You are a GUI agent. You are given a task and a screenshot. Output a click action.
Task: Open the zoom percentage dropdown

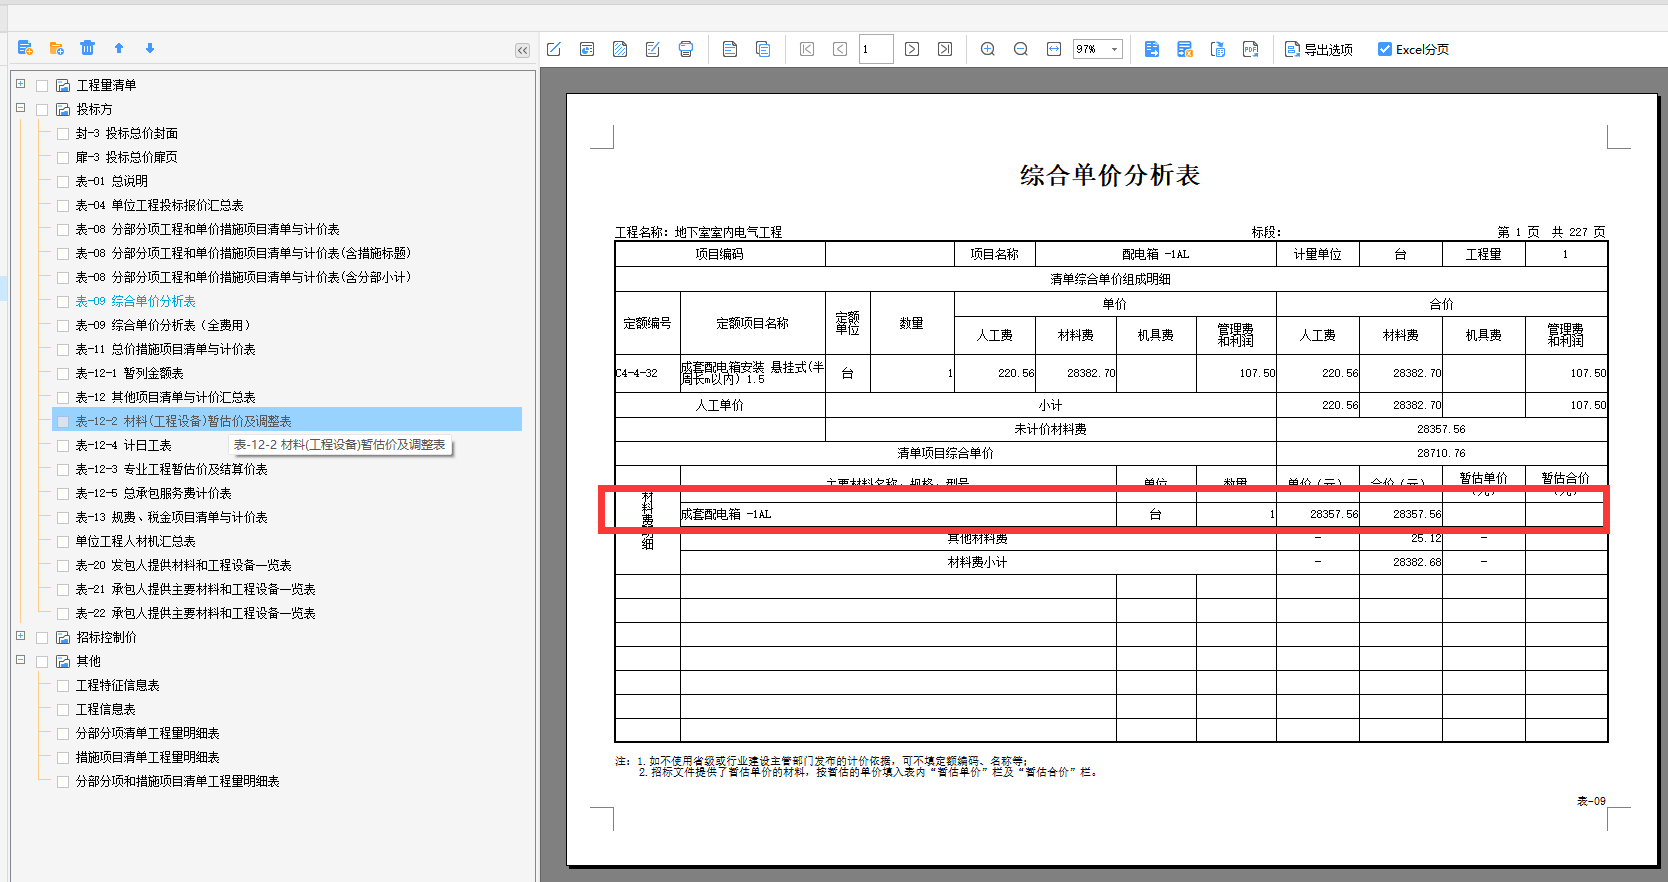(x=1114, y=49)
